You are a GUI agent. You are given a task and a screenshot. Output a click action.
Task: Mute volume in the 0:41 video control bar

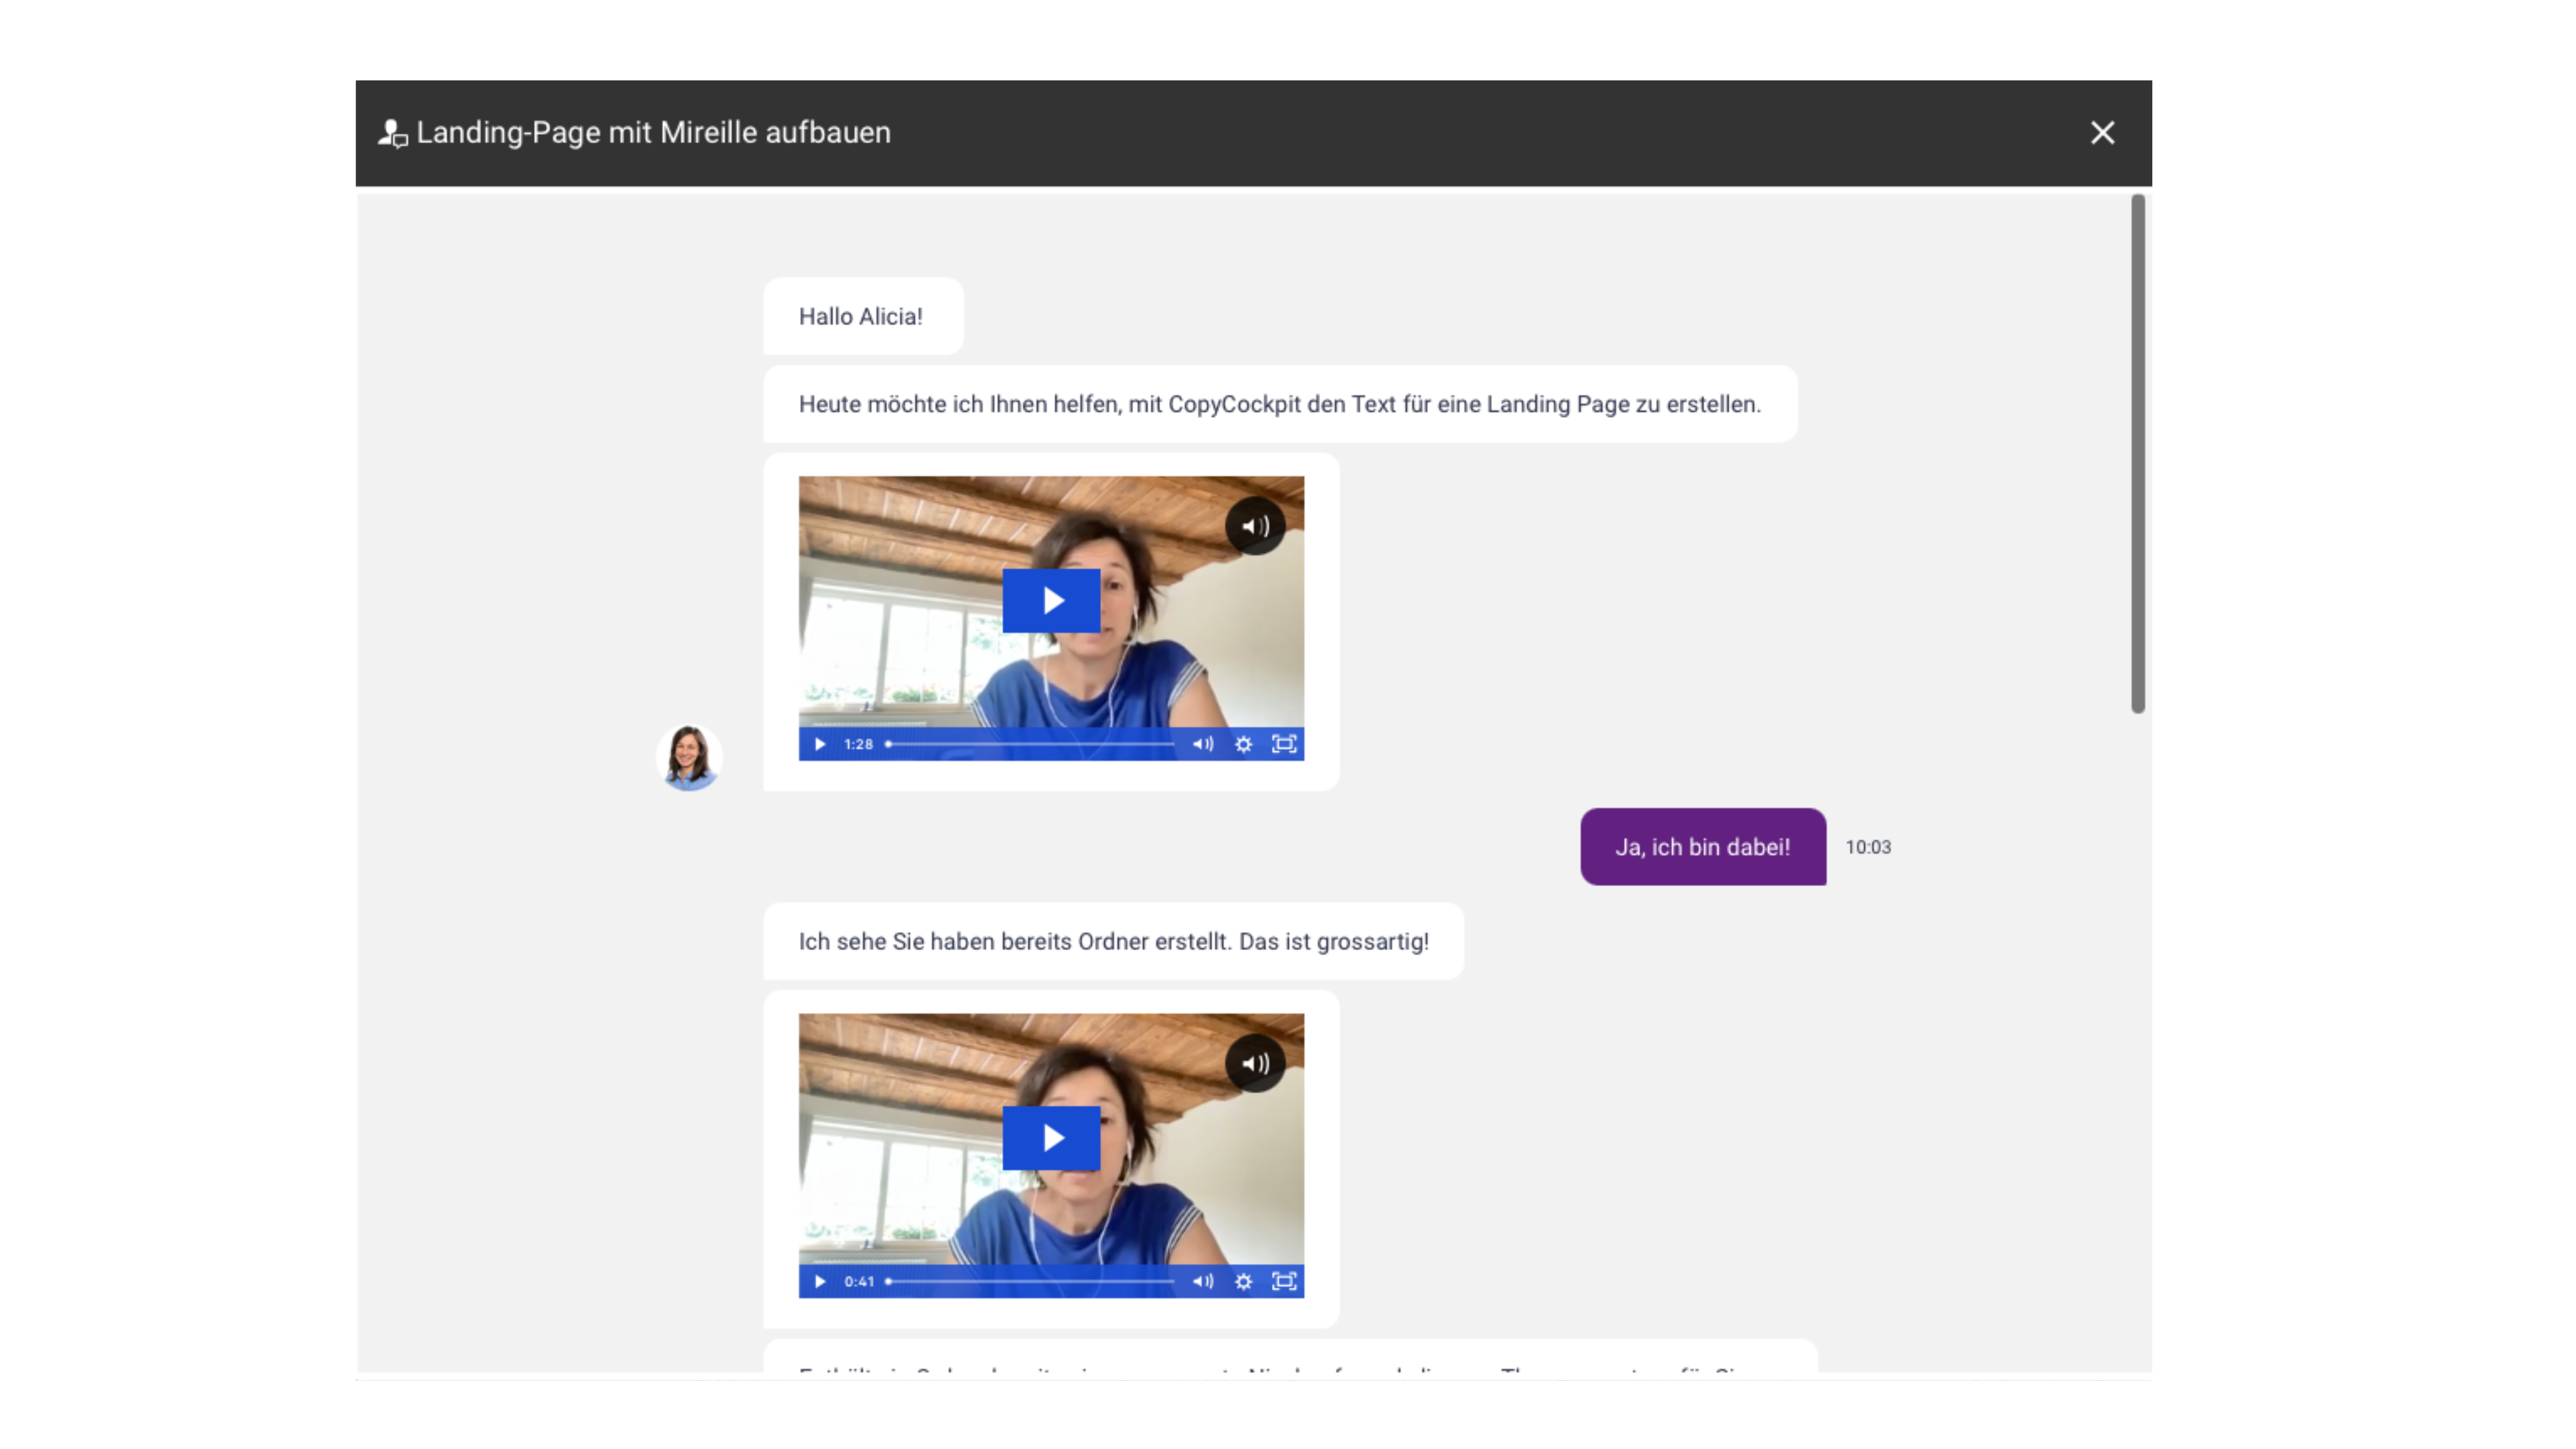pyautogui.click(x=1203, y=1281)
